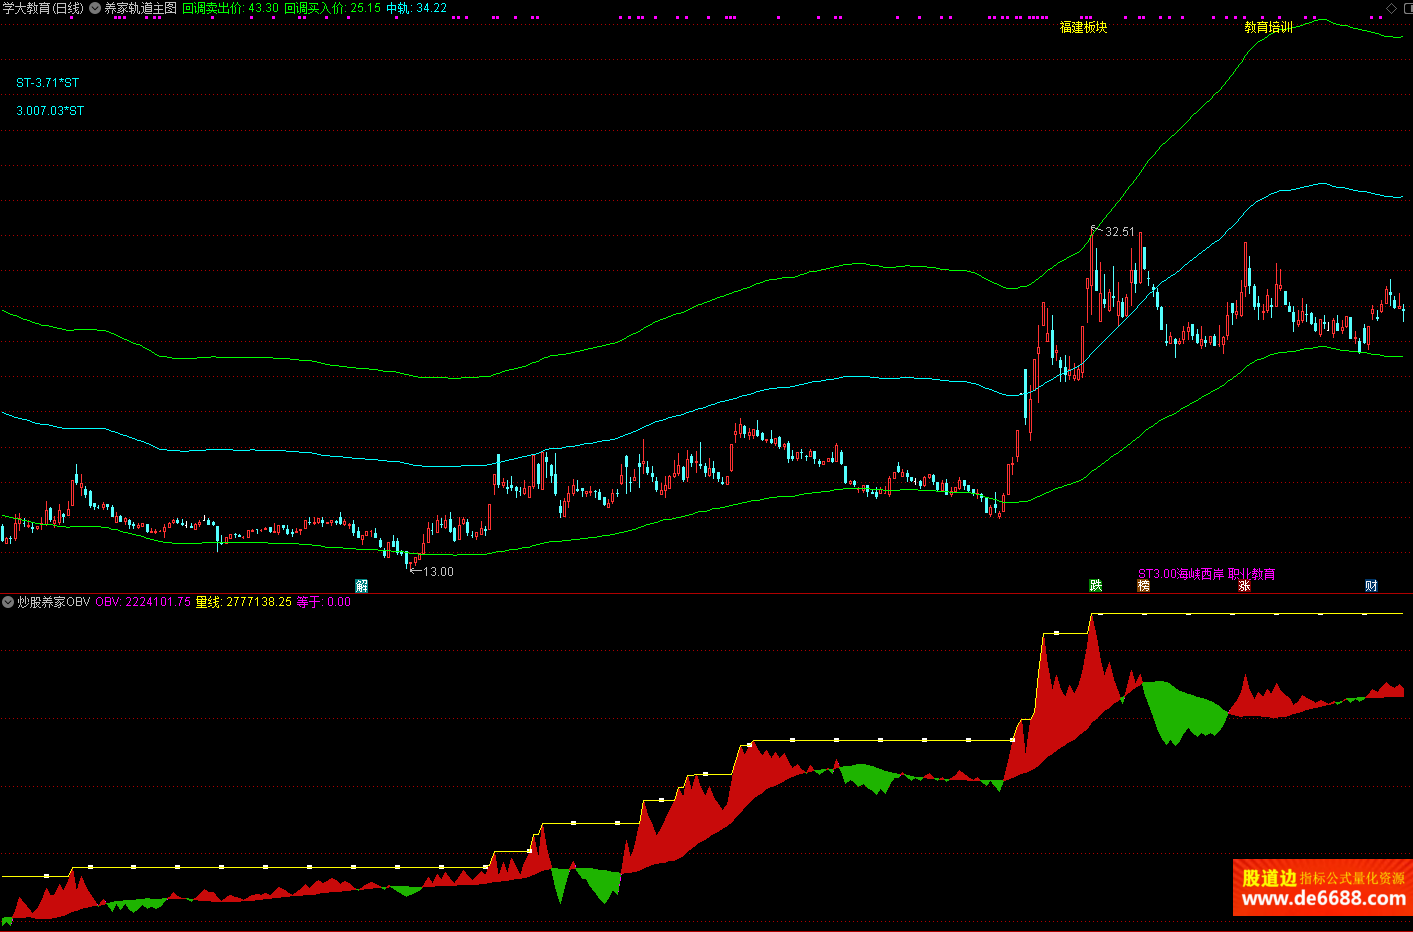Viewport: 1413px width, 932px height.
Task: Click the 福建板块 sector label
Action: coord(1084,27)
